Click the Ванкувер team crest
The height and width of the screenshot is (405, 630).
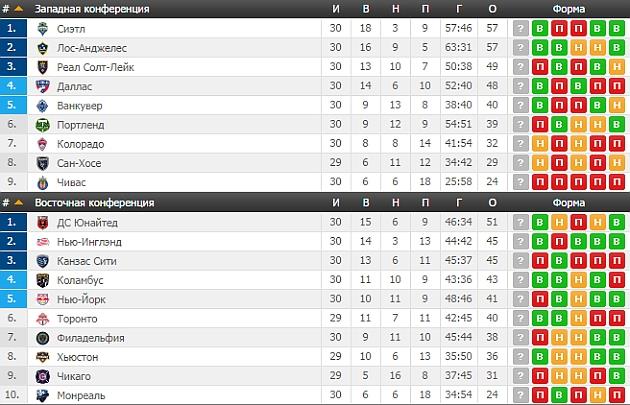(x=43, y=105)
